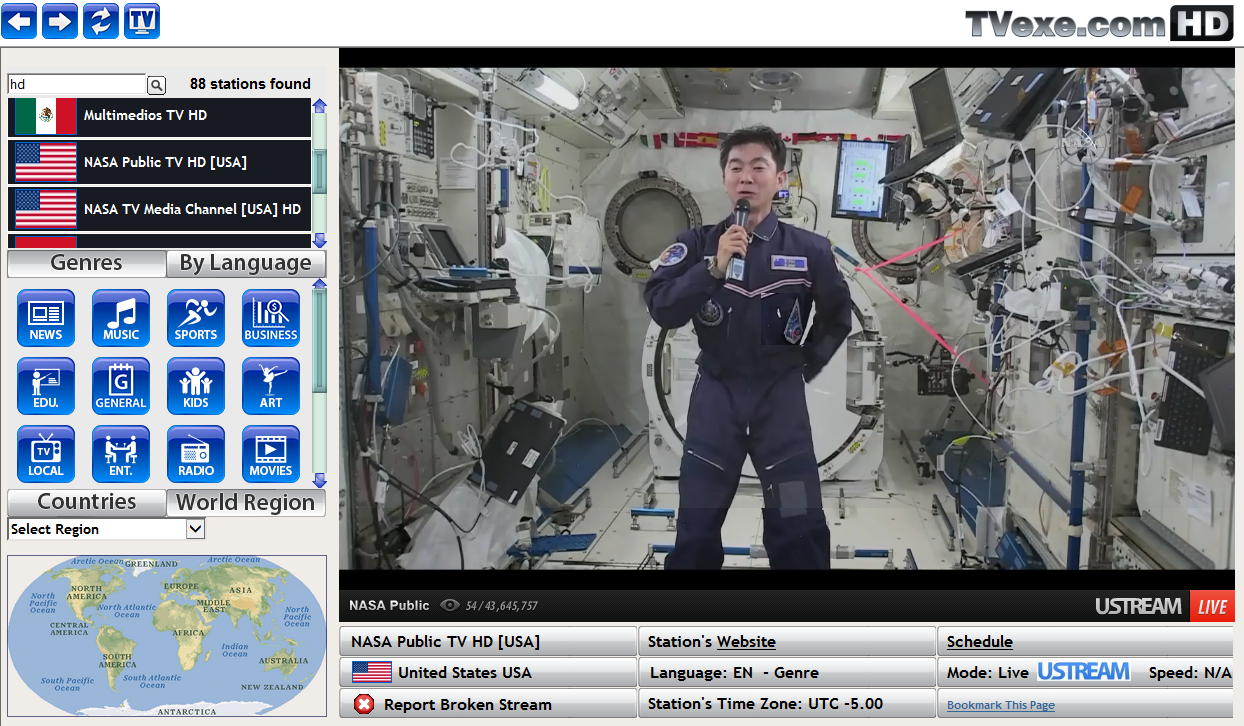The image size is (1244, 726).
Task: Select the Sports genre icon
Action: (196, 318)
